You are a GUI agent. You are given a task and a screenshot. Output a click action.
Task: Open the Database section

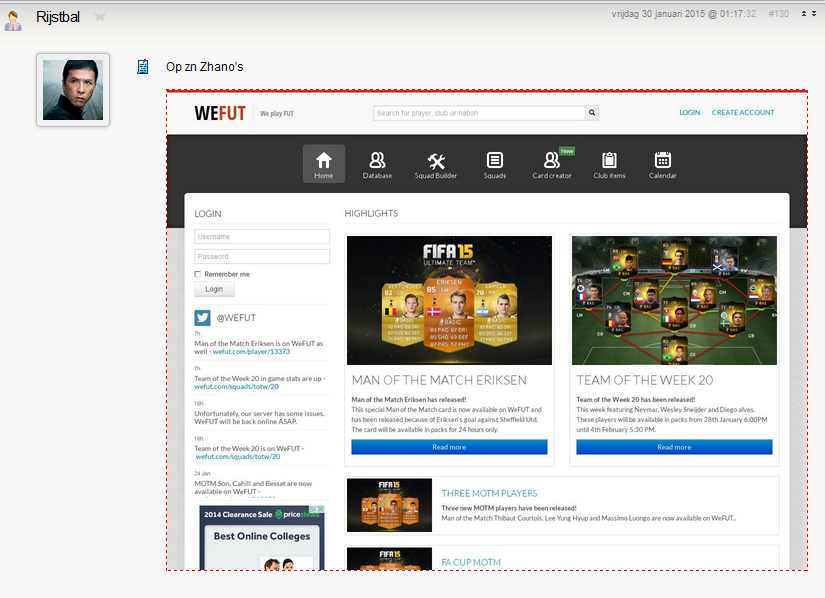pos(377,164)
